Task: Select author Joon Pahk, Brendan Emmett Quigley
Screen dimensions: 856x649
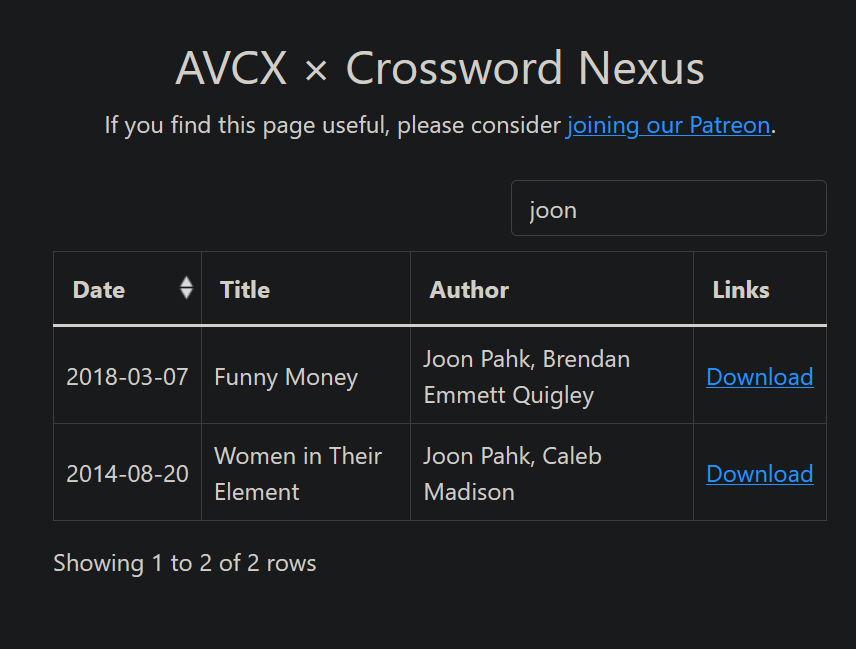Action: click(x=527, y=377)
